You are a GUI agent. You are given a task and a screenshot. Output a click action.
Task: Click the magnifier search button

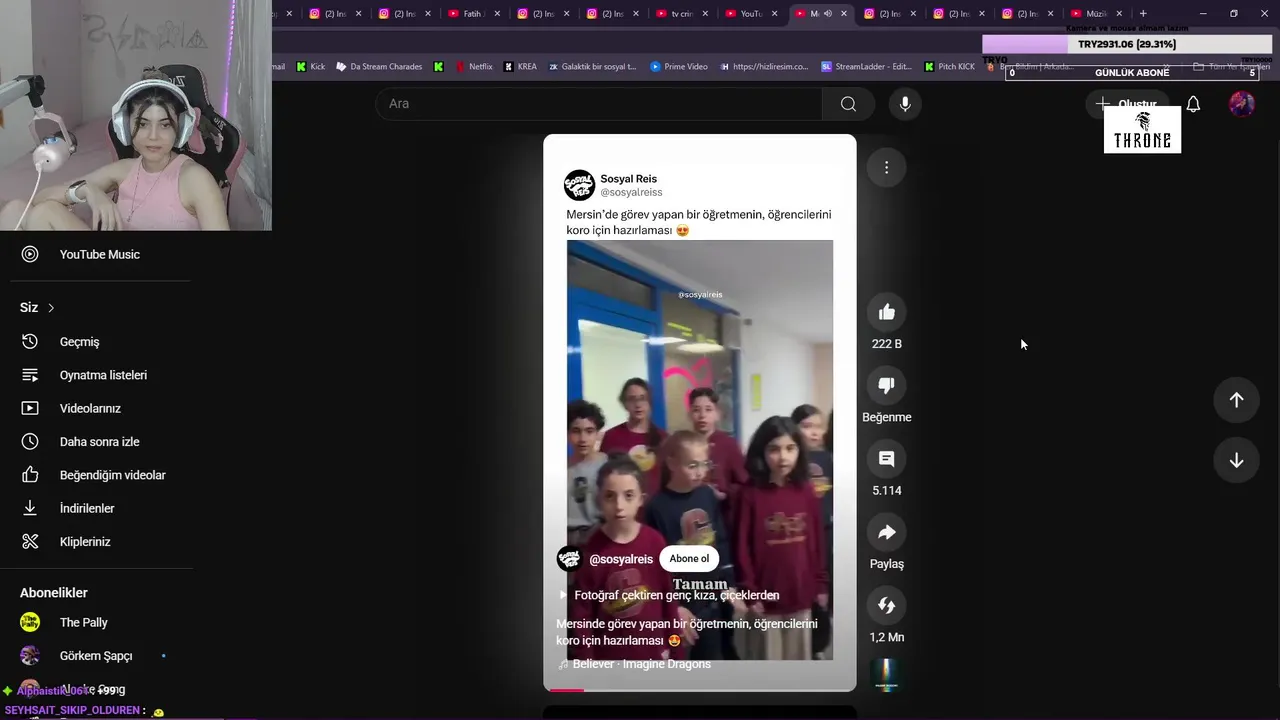tap(848, 104)
